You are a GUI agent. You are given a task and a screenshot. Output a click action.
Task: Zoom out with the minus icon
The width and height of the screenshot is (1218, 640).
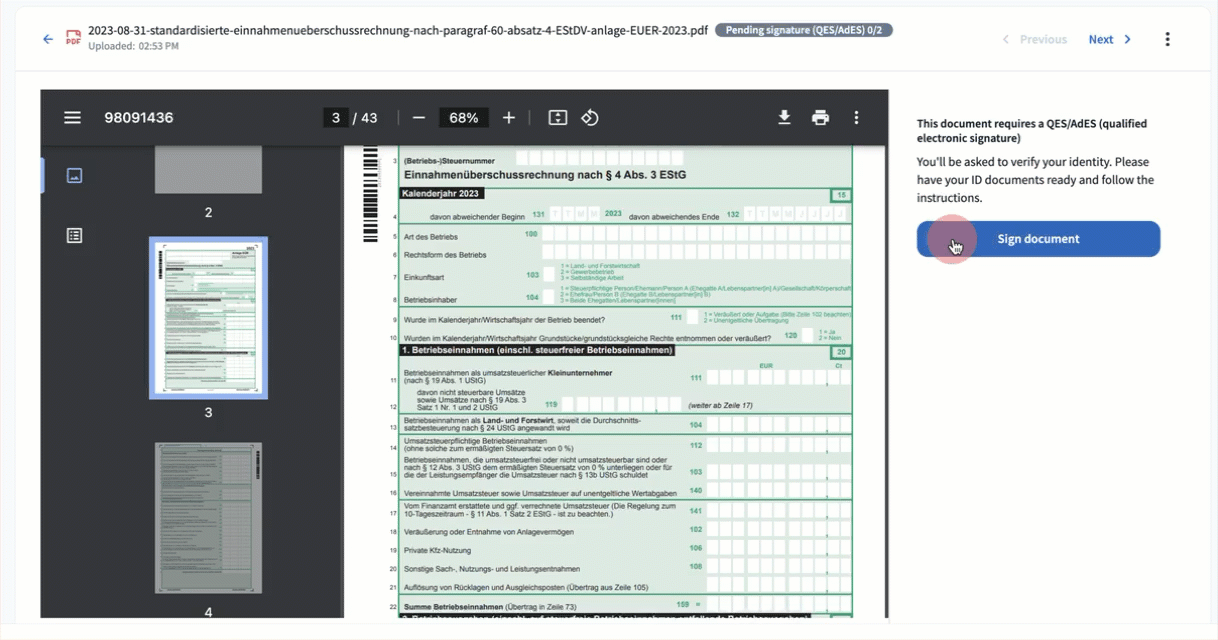419,117
